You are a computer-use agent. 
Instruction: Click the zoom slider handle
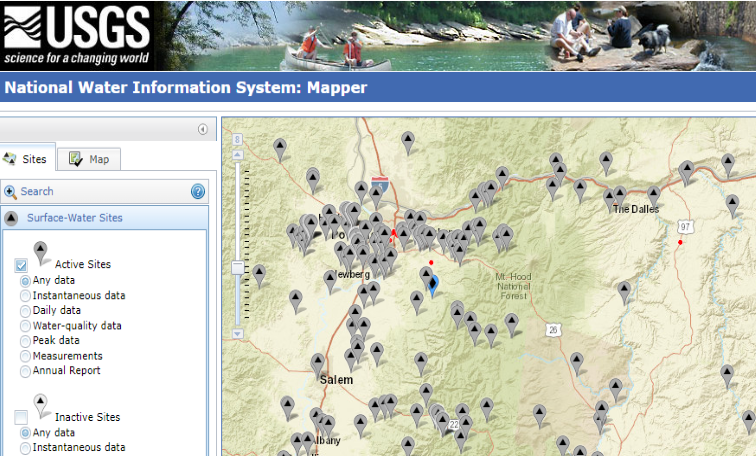pos(238,268)
